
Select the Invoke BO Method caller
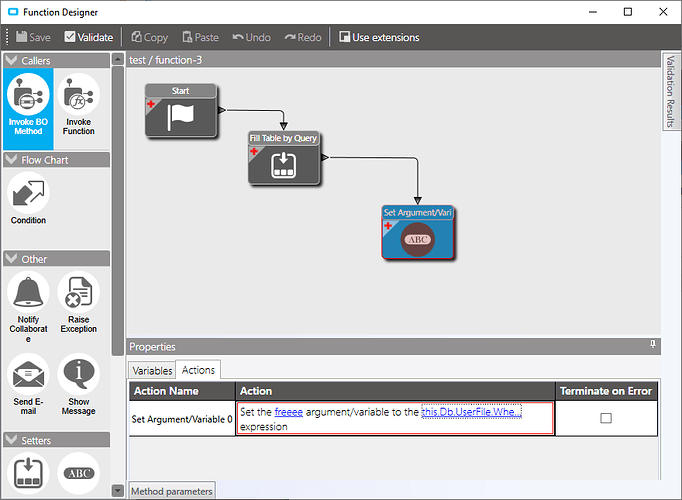(28, 108)
